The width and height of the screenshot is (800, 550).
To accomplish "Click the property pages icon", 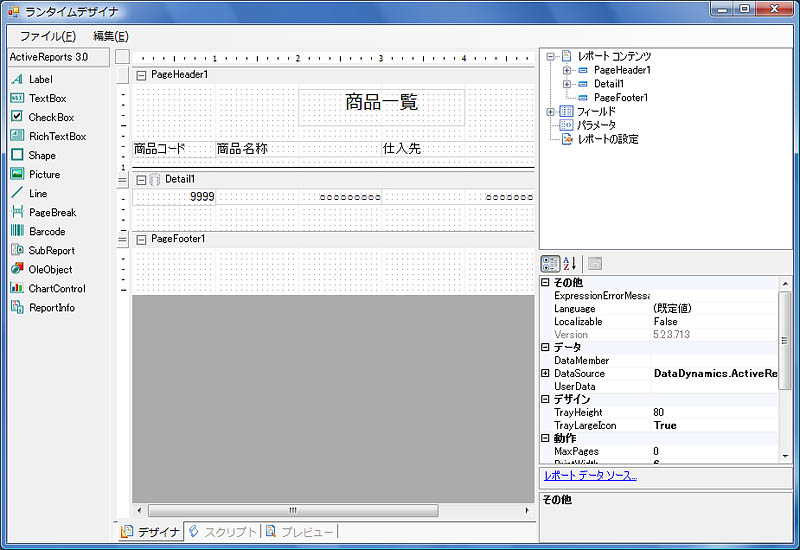I will coord(594,264).
